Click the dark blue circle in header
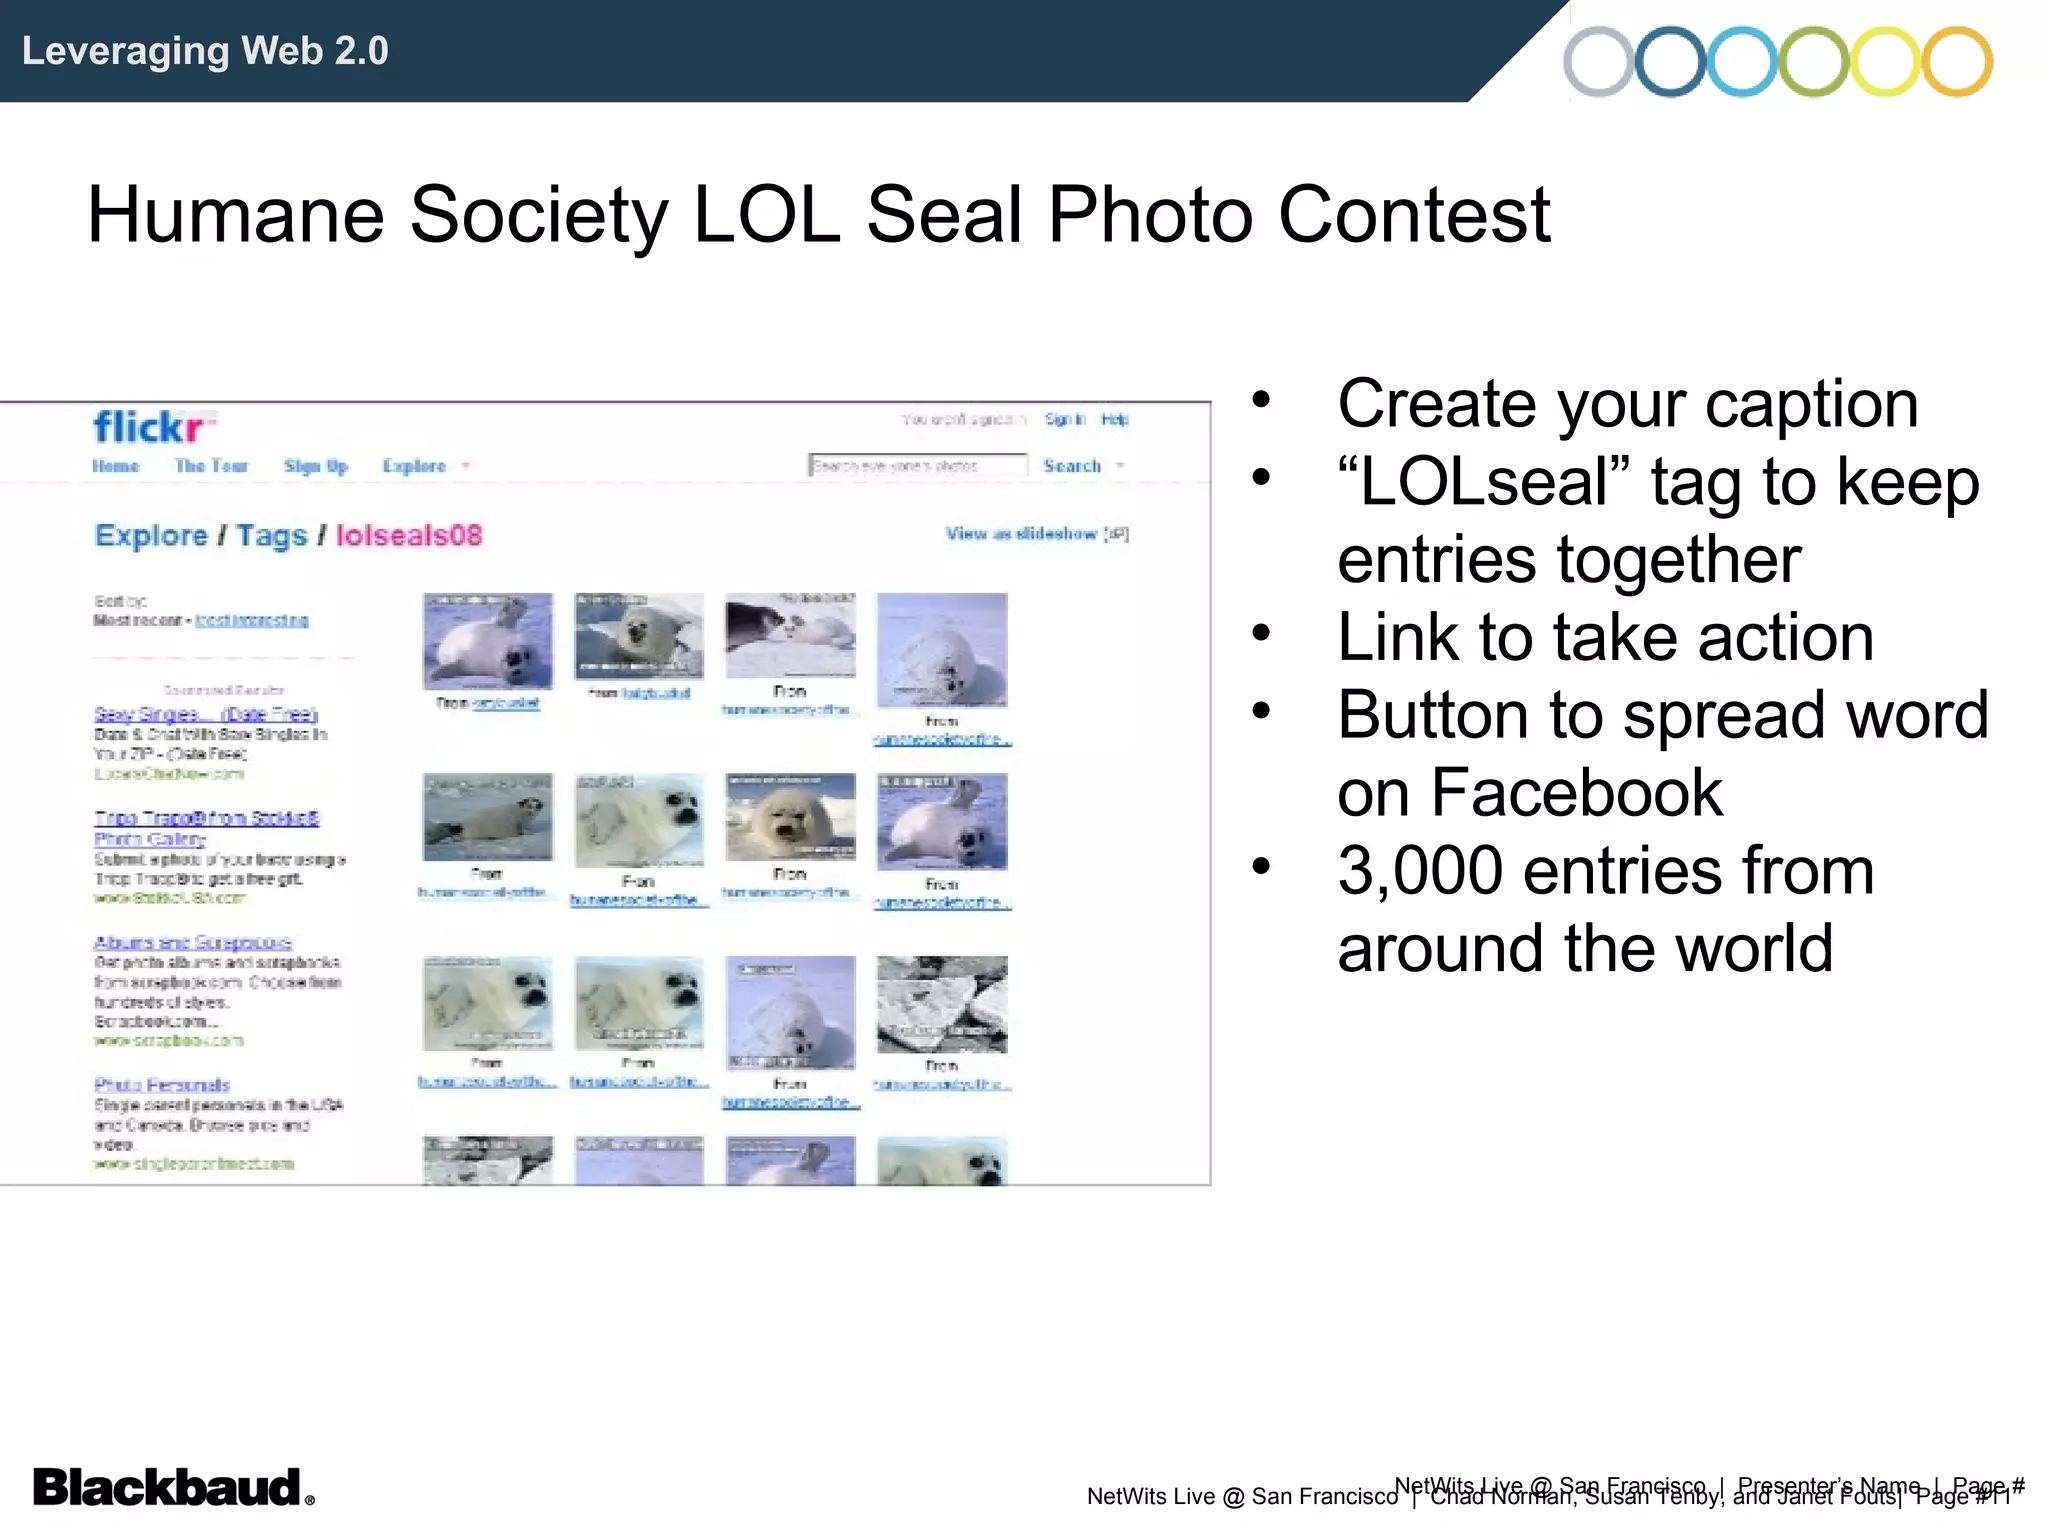Image resolution: width=2048 pixels, height=1536 pixels. [x=1670, y=62]
